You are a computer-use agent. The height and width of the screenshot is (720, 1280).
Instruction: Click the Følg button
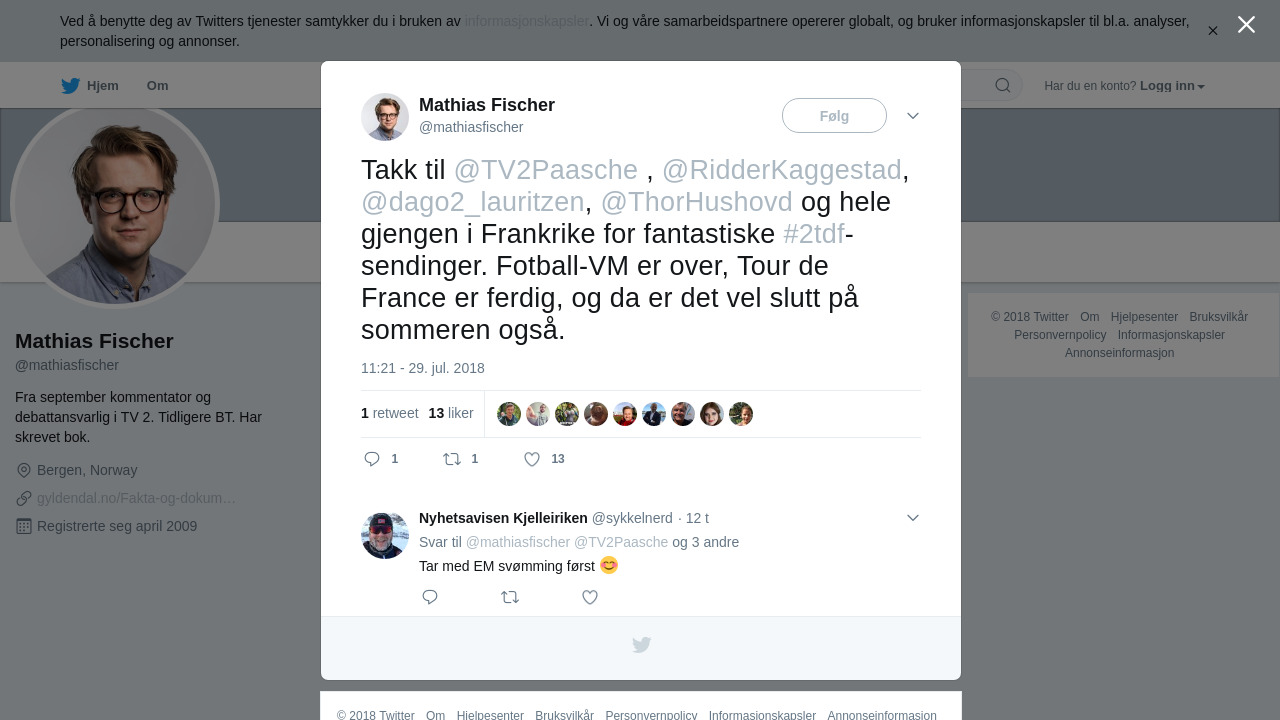[834, 116]
